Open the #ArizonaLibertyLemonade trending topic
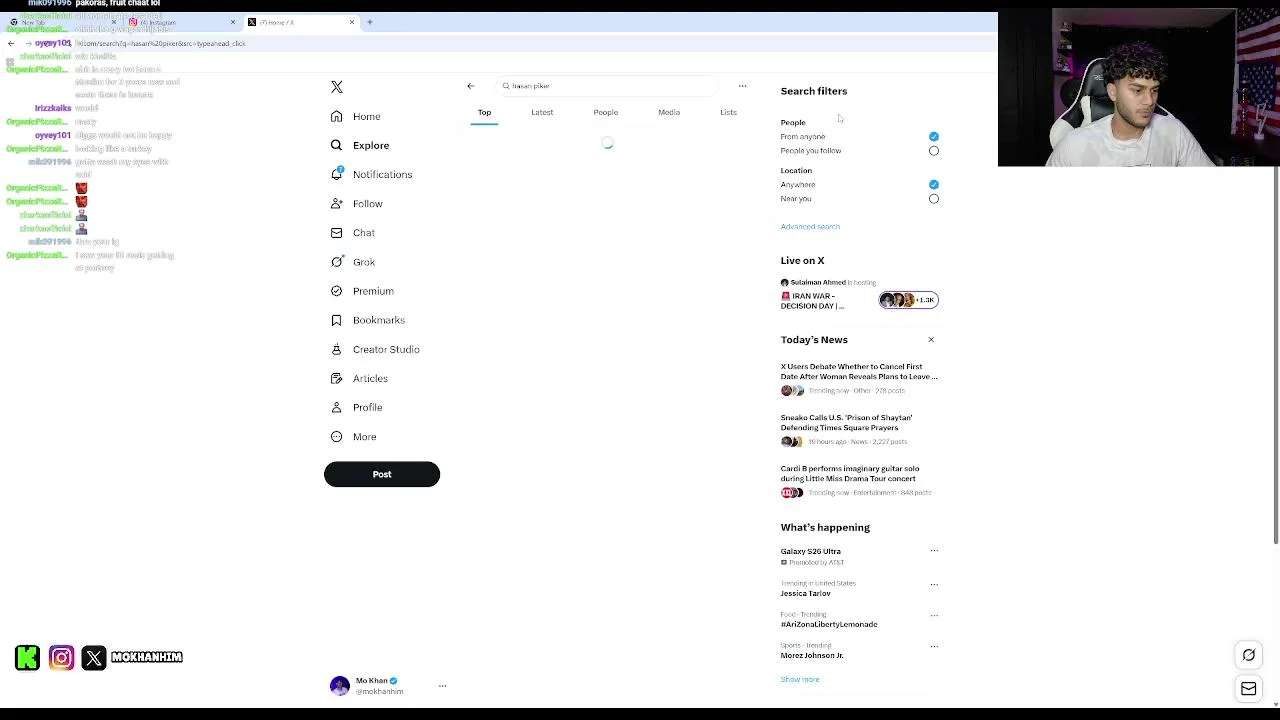Image resolution: width=1280 pixels, height=720 pixels. click(829, 625)
